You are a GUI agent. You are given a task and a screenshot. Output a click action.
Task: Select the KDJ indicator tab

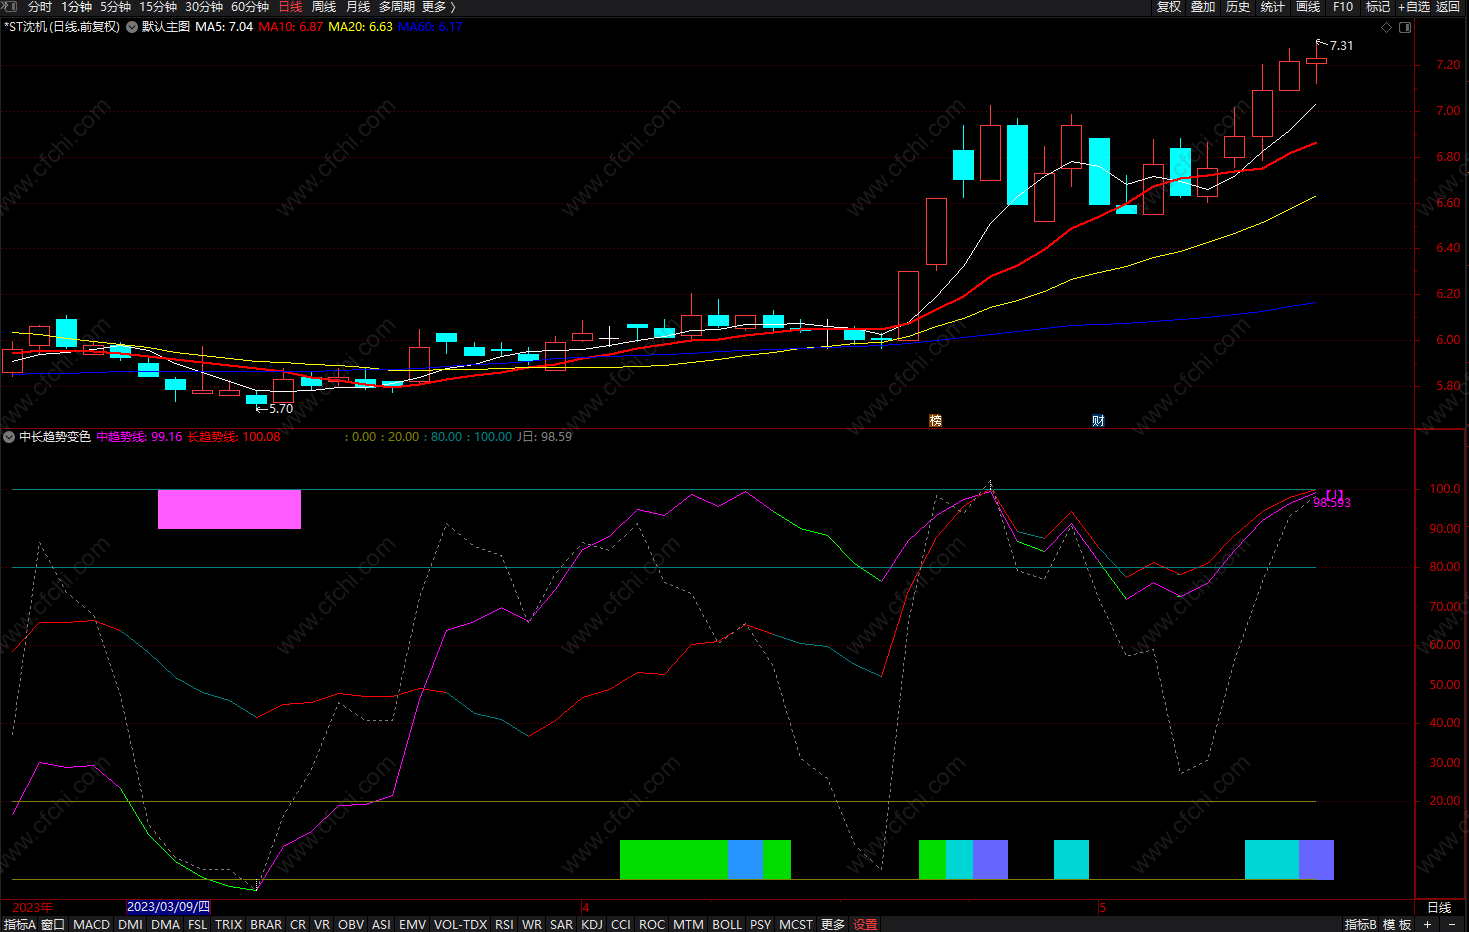(591, 924)
